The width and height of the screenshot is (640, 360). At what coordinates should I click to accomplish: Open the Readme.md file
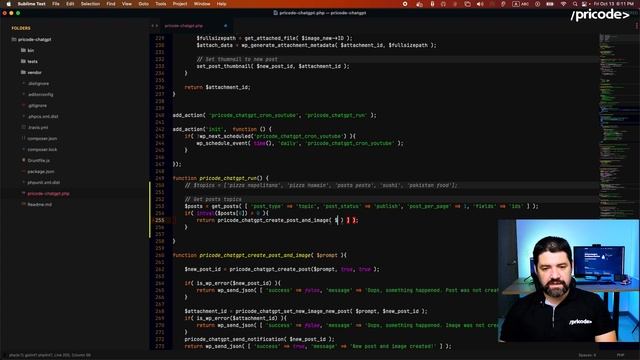tap(40, 204)
